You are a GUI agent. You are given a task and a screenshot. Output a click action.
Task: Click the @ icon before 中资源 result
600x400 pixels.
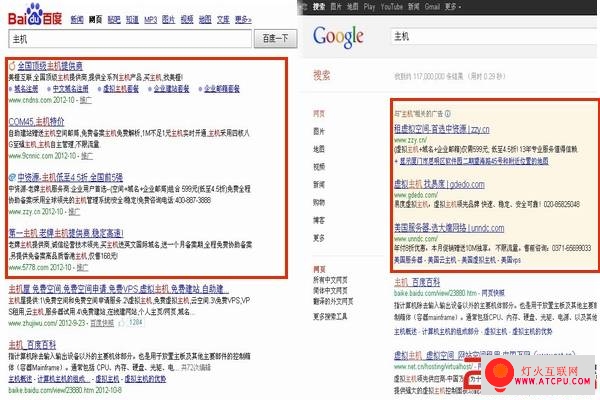click(12, 177)
